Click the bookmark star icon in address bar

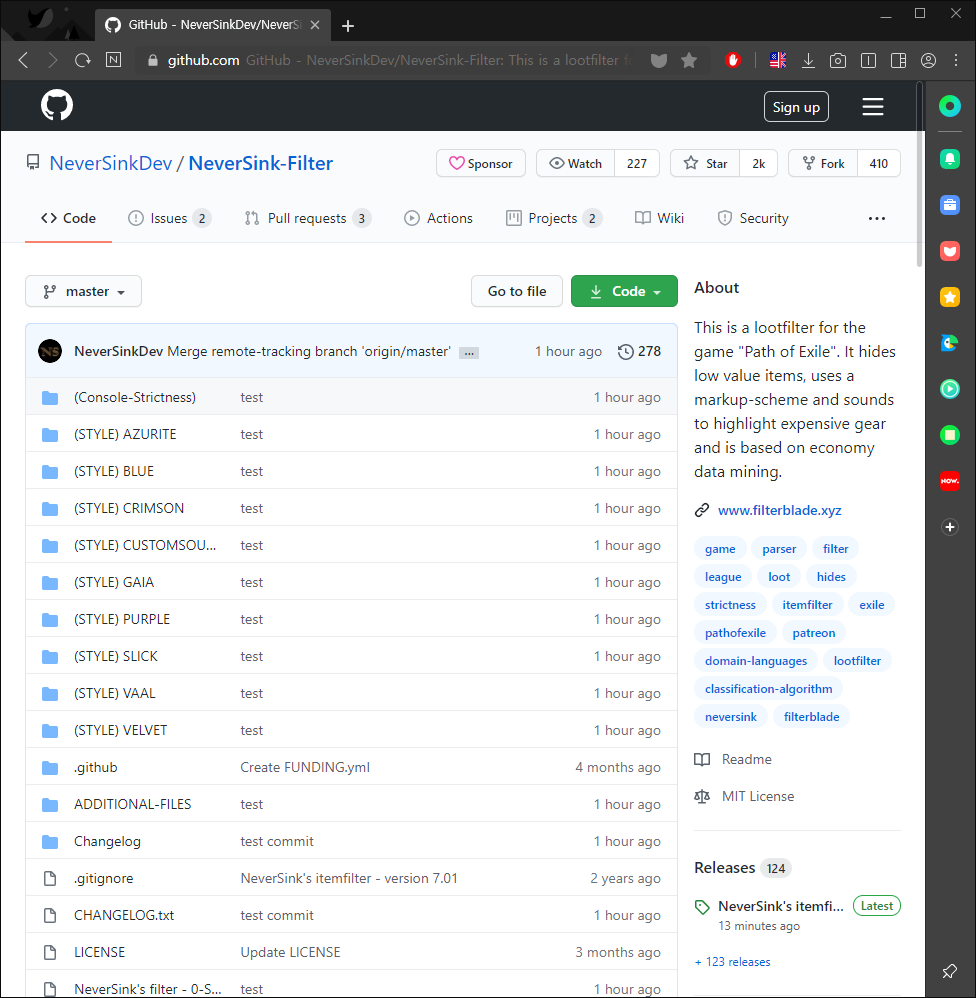[x=688, y=60]
